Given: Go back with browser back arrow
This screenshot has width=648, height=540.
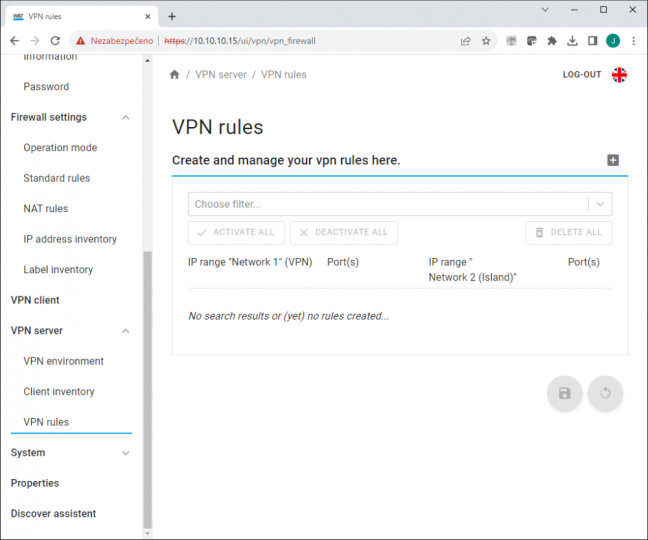Looking at the screenshot, I should click(14, 40).
